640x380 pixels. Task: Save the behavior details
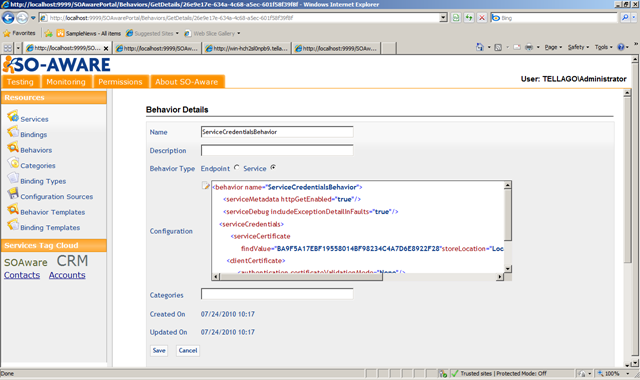159,351
